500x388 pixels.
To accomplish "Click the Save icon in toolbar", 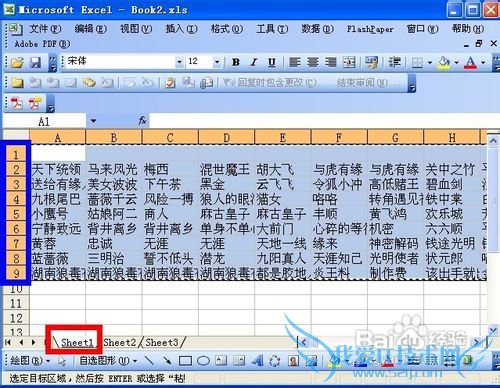I will pyautogui.click(x=36, y=62).
